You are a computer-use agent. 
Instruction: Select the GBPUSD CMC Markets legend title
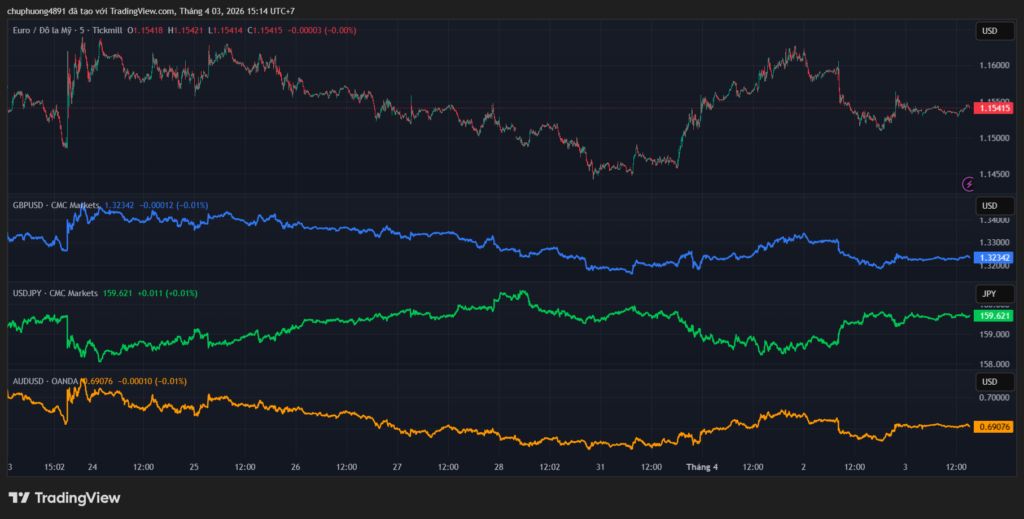point(54,205)
